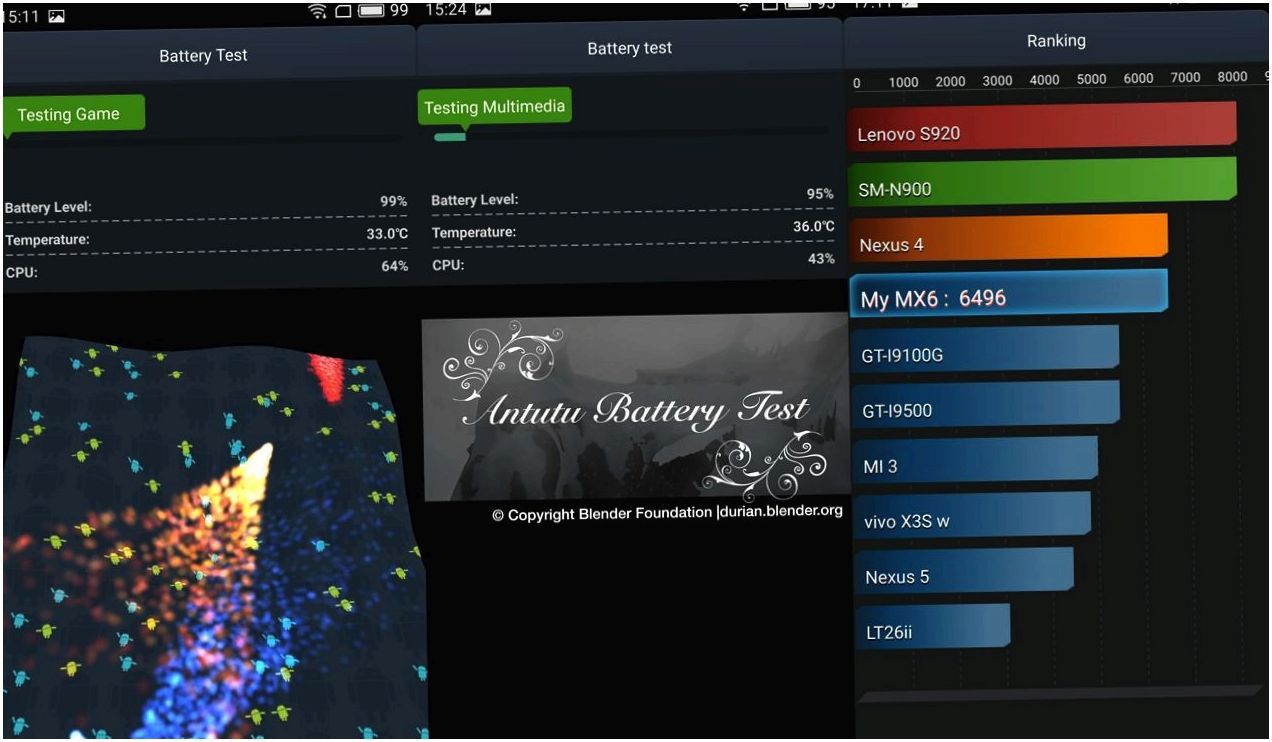
Task: Tap the picture icon beside 5:11 clock
Action: point(56,17)
